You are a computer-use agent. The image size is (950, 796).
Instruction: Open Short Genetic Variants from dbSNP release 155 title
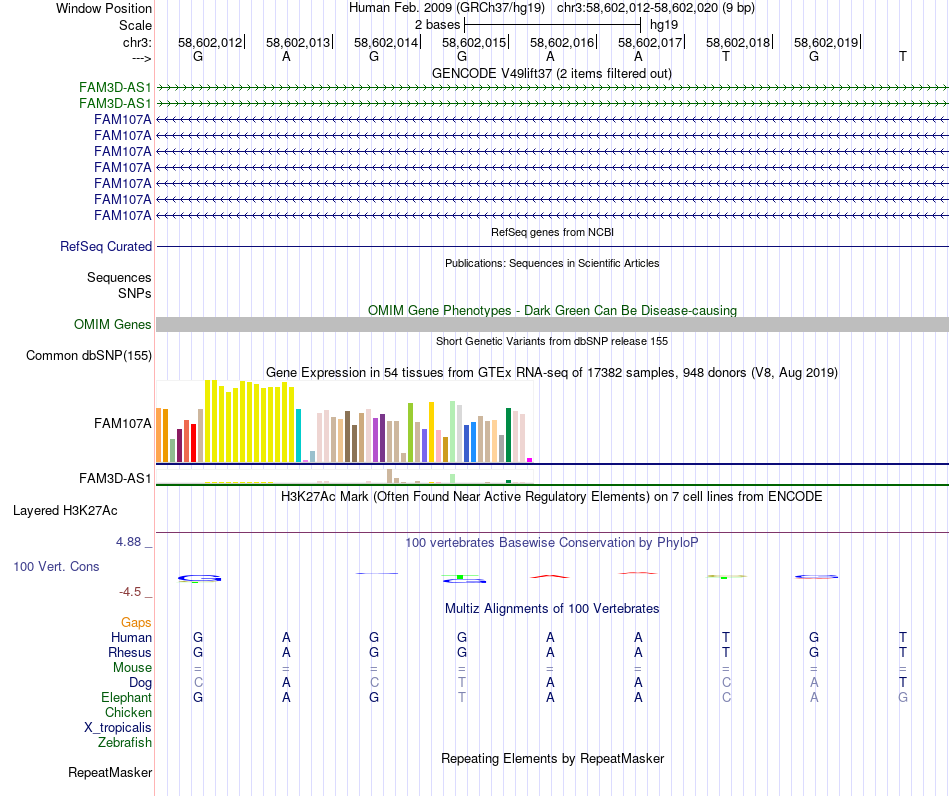(552, 341)
